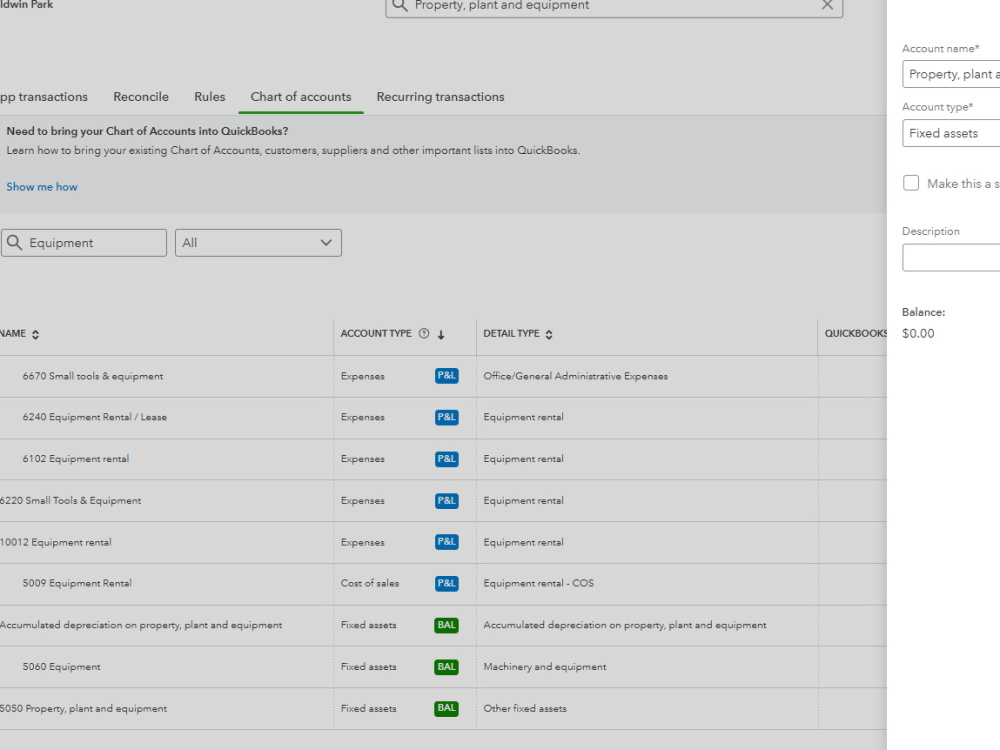Click P&L badge for 5009 Equipment Rental
Image resolution: width=1000 pixels, height=750 pixels.
pos(446,584)
